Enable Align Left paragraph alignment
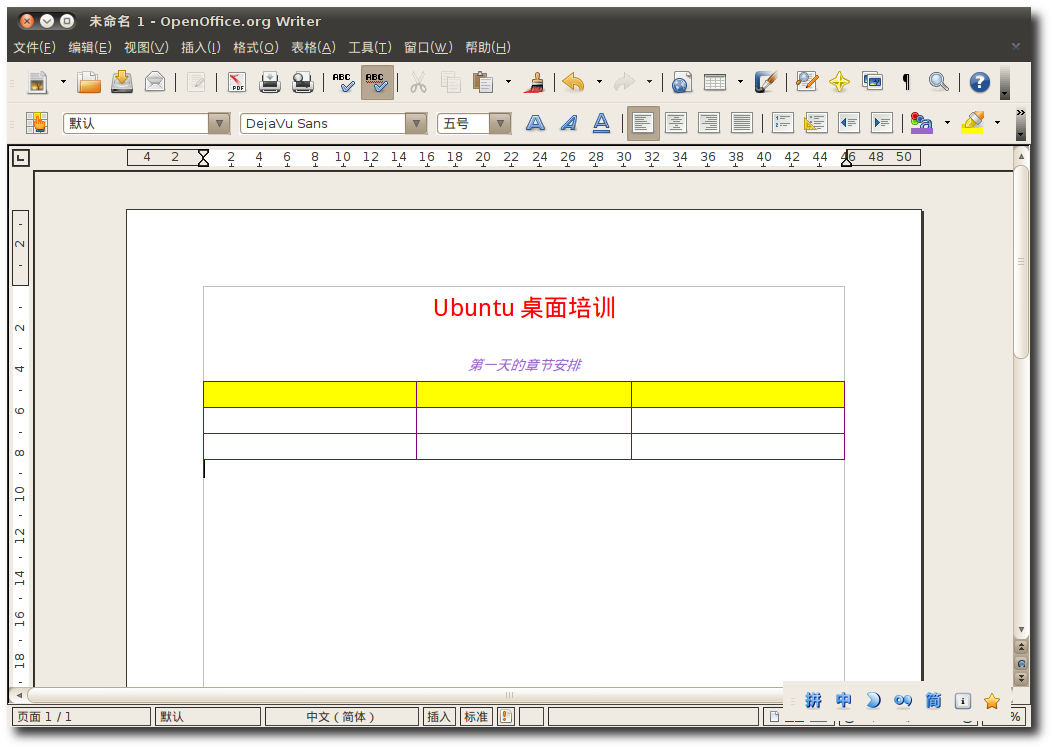 coord(643,123)
